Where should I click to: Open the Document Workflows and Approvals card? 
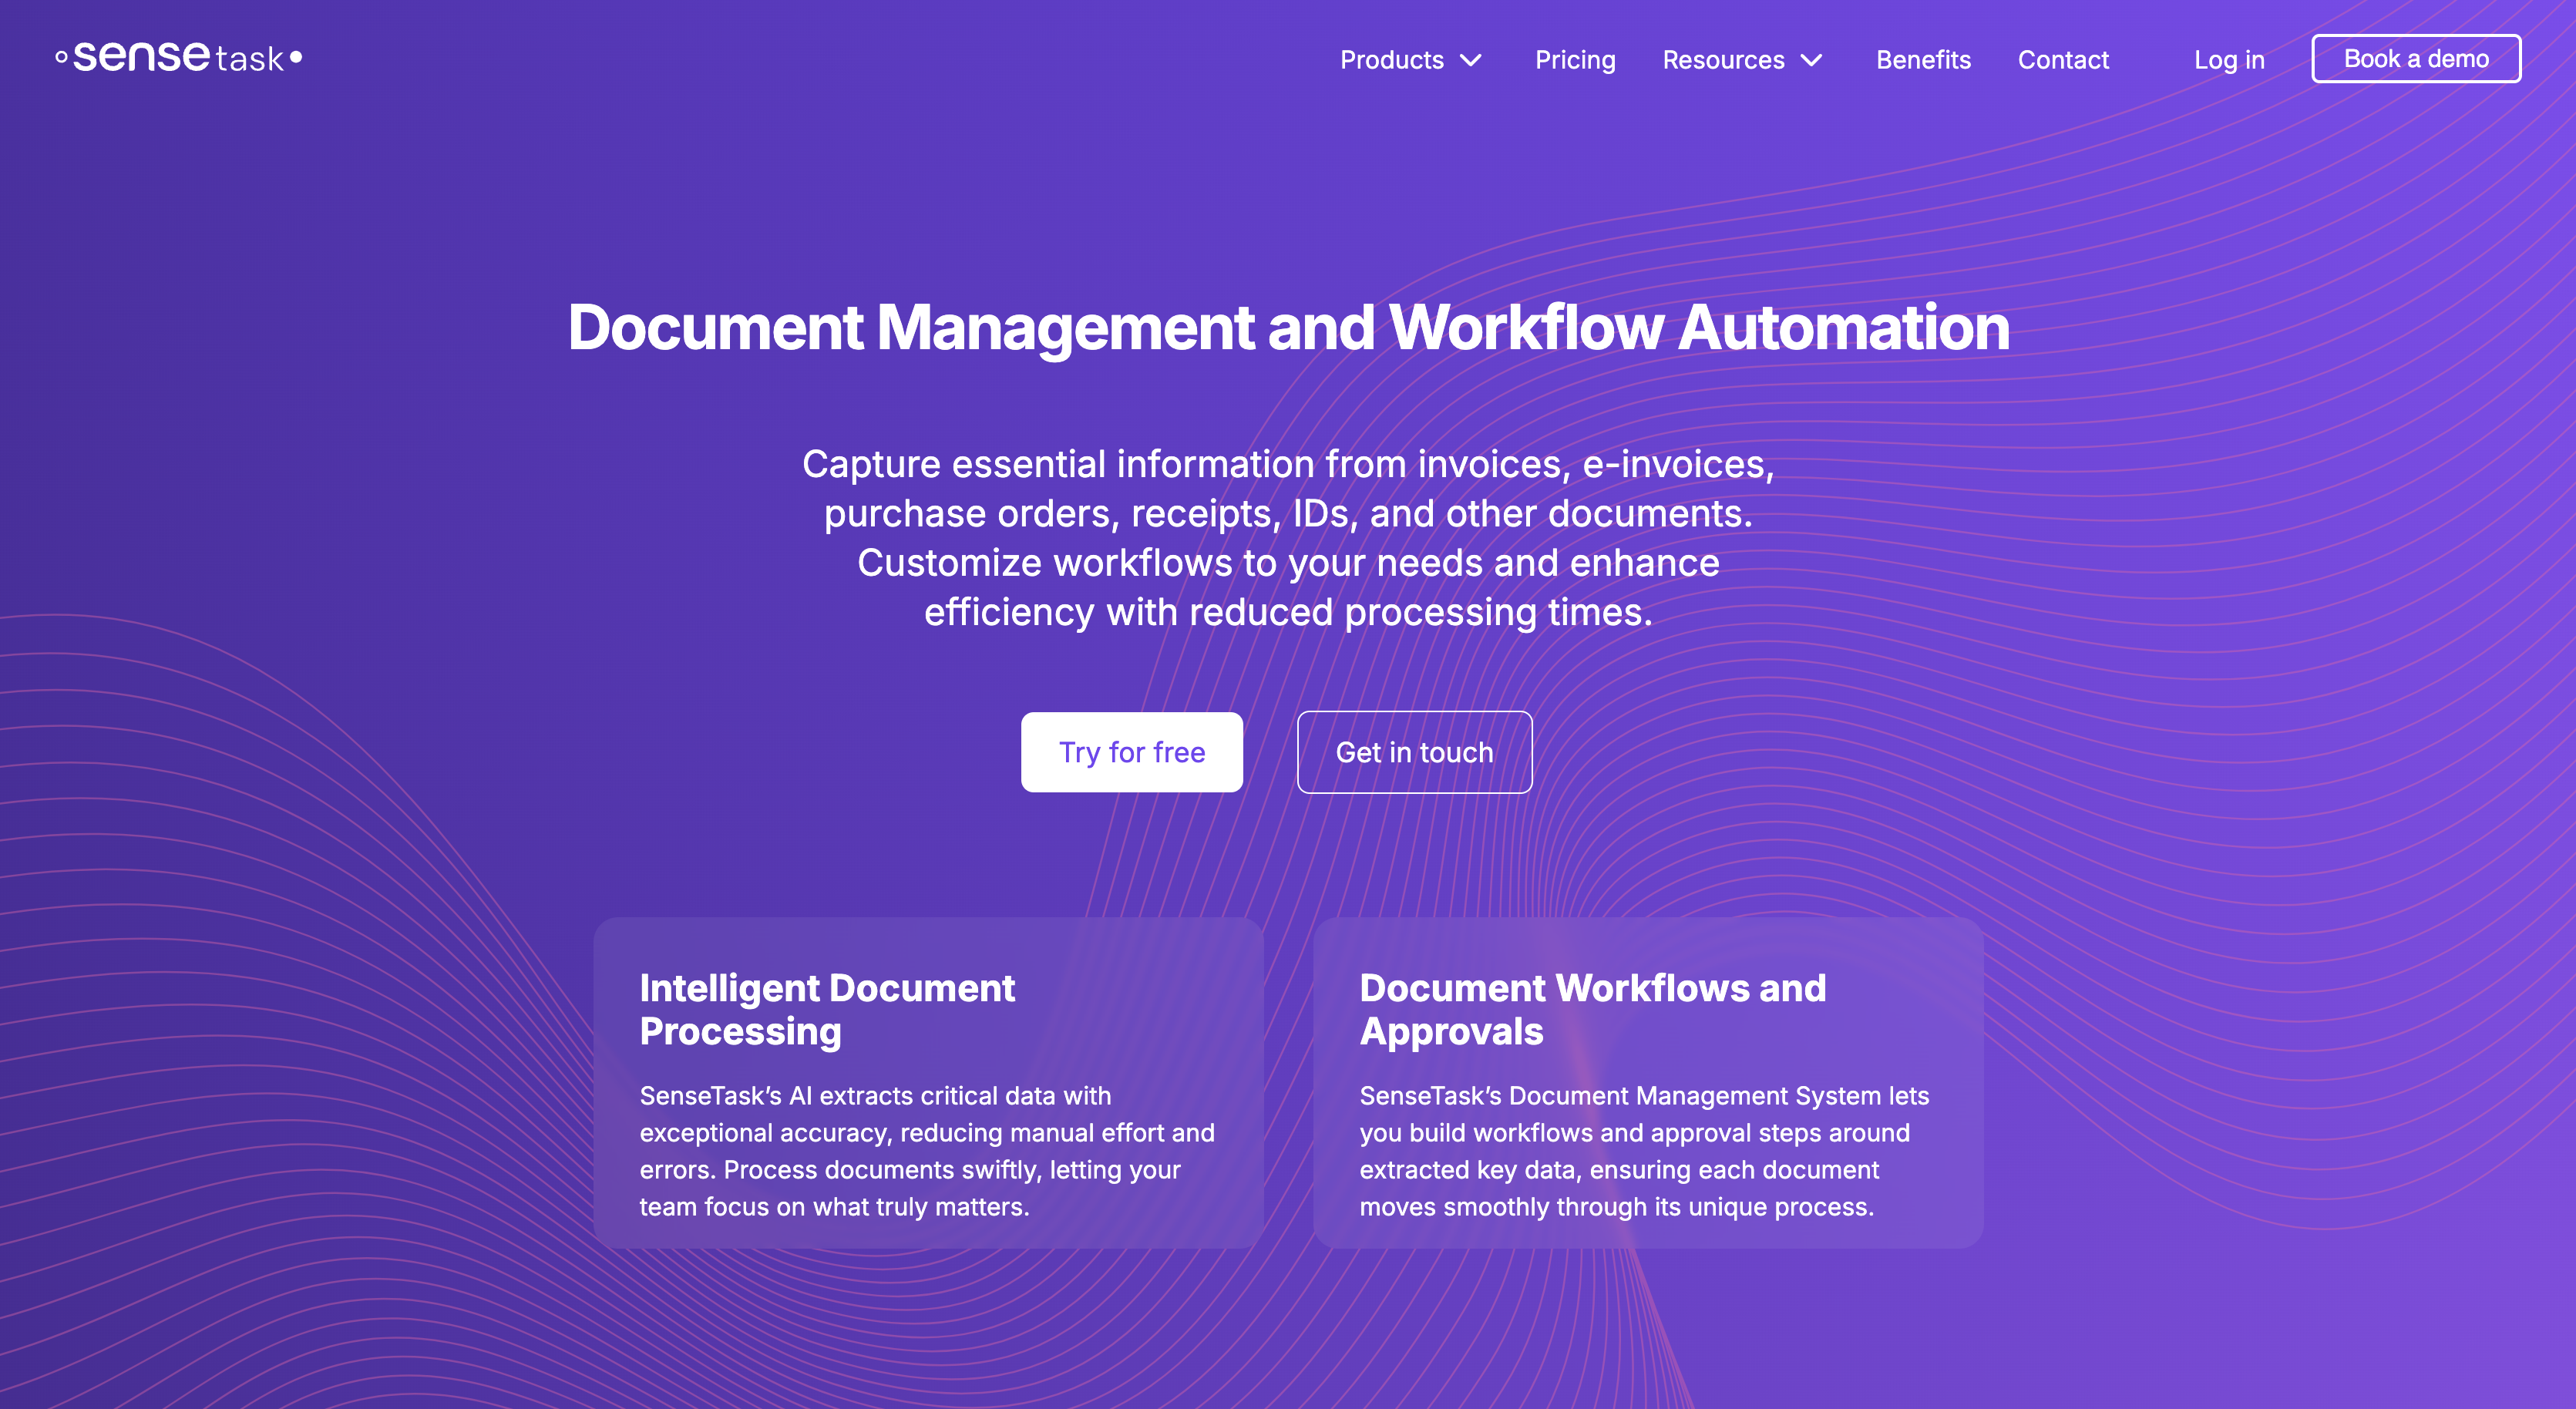[x=1648, y=1083]
